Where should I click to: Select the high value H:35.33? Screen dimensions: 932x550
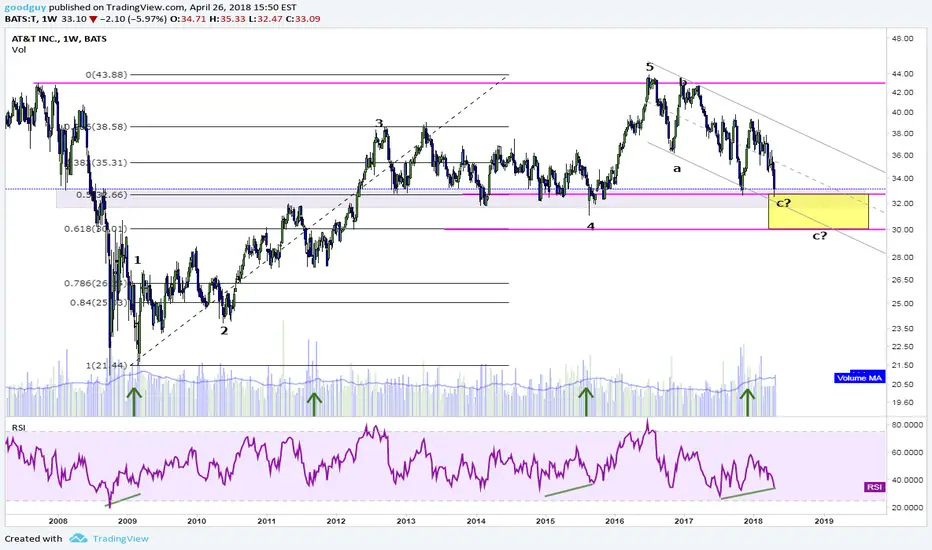coord(227,19)
